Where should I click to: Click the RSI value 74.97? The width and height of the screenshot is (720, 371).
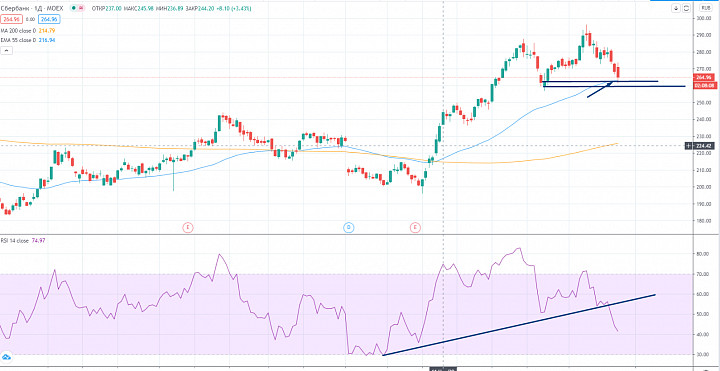coord(39,240)
